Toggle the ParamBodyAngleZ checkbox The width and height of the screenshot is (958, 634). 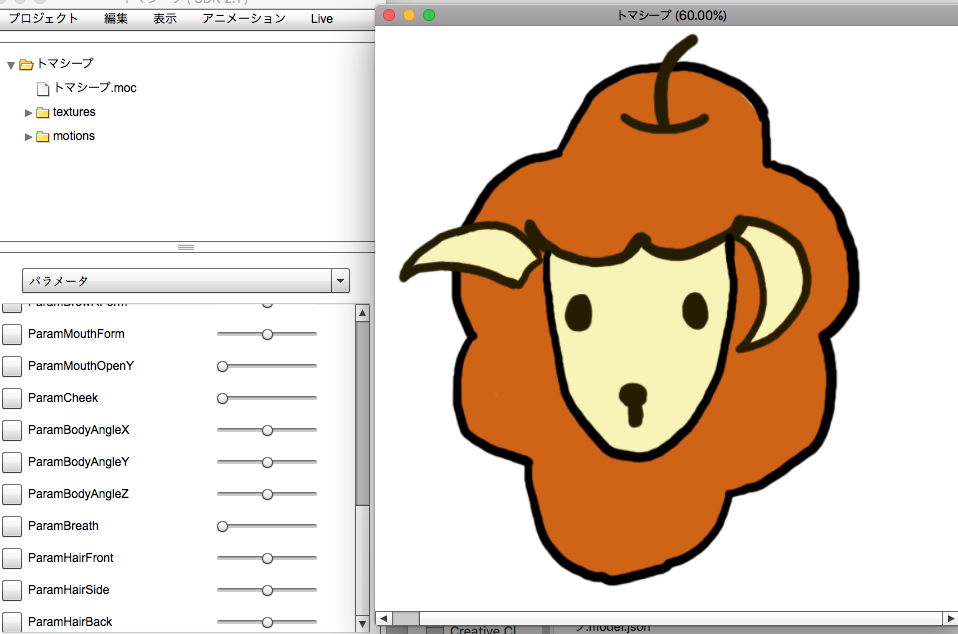coord(12,494)
